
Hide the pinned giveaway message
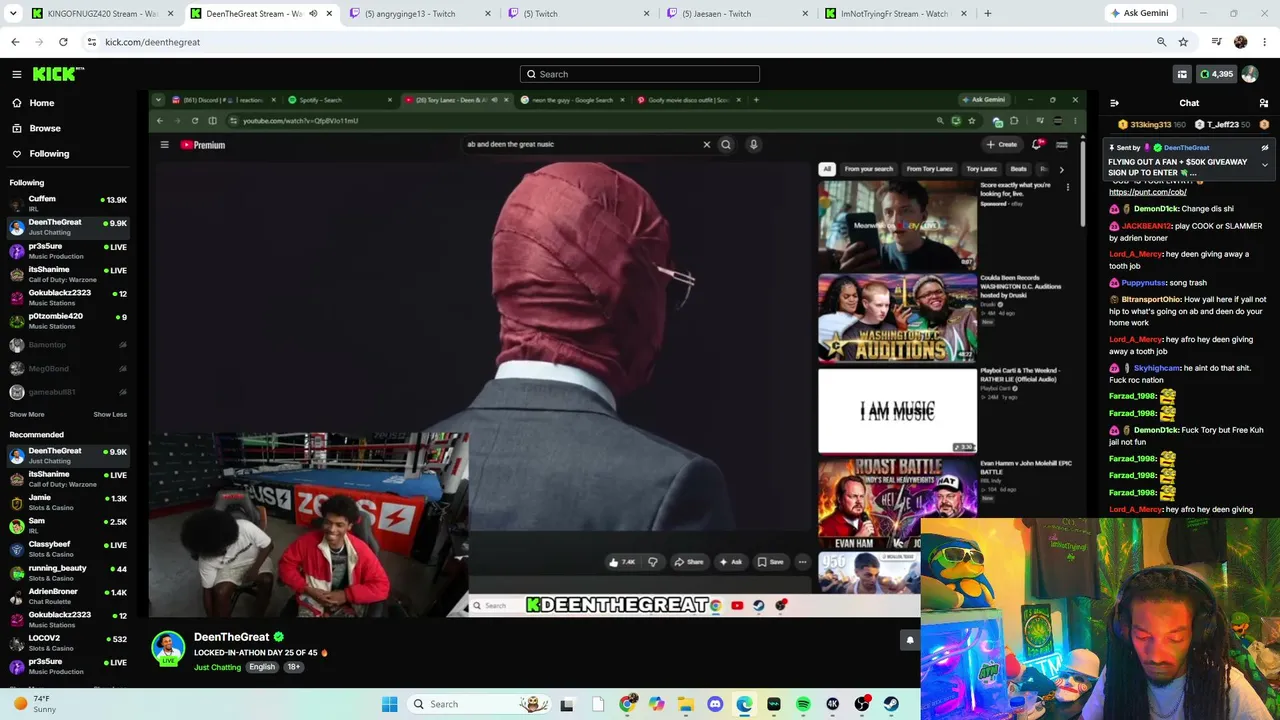[1264, 148]
